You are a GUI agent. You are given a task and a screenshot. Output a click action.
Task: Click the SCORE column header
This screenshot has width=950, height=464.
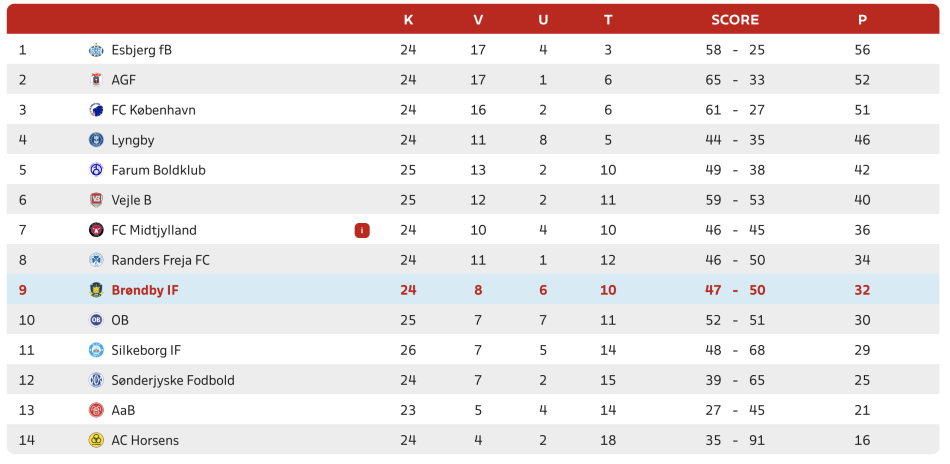735,20
